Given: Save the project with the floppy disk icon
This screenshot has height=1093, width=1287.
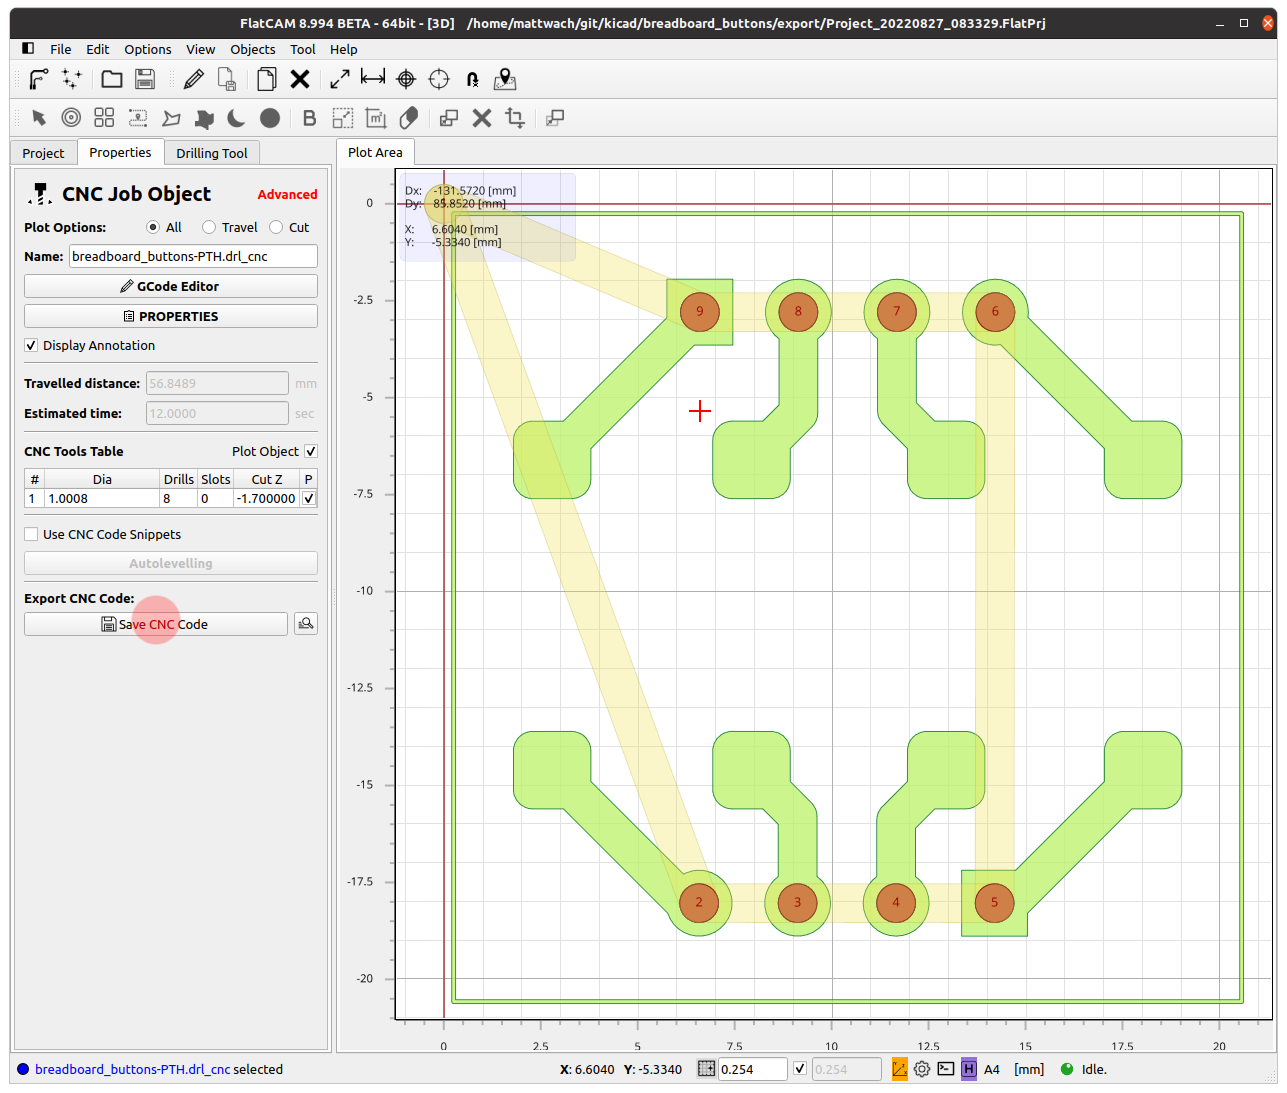Looking at the screenshot, I should tap(144, 79).
